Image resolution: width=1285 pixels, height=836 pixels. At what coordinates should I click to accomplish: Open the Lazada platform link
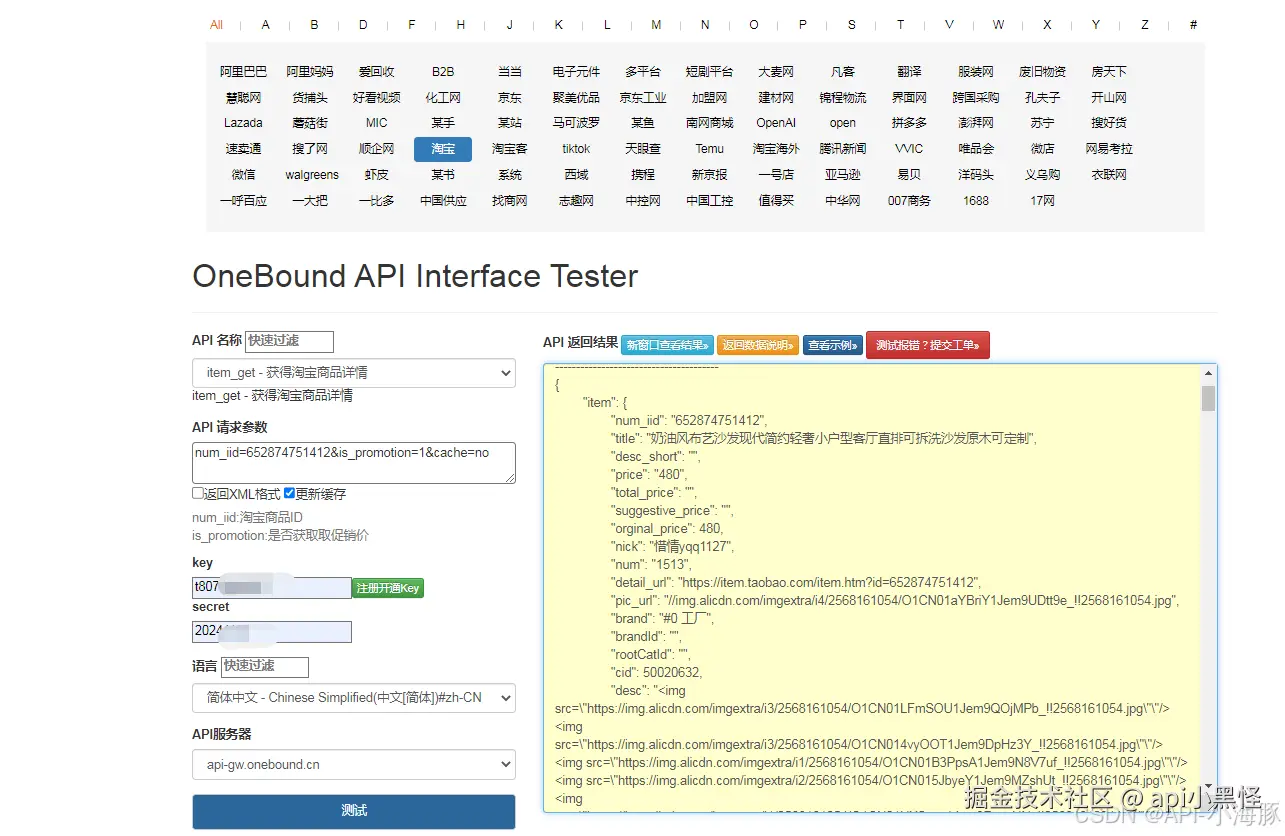[x=243, y=123]
